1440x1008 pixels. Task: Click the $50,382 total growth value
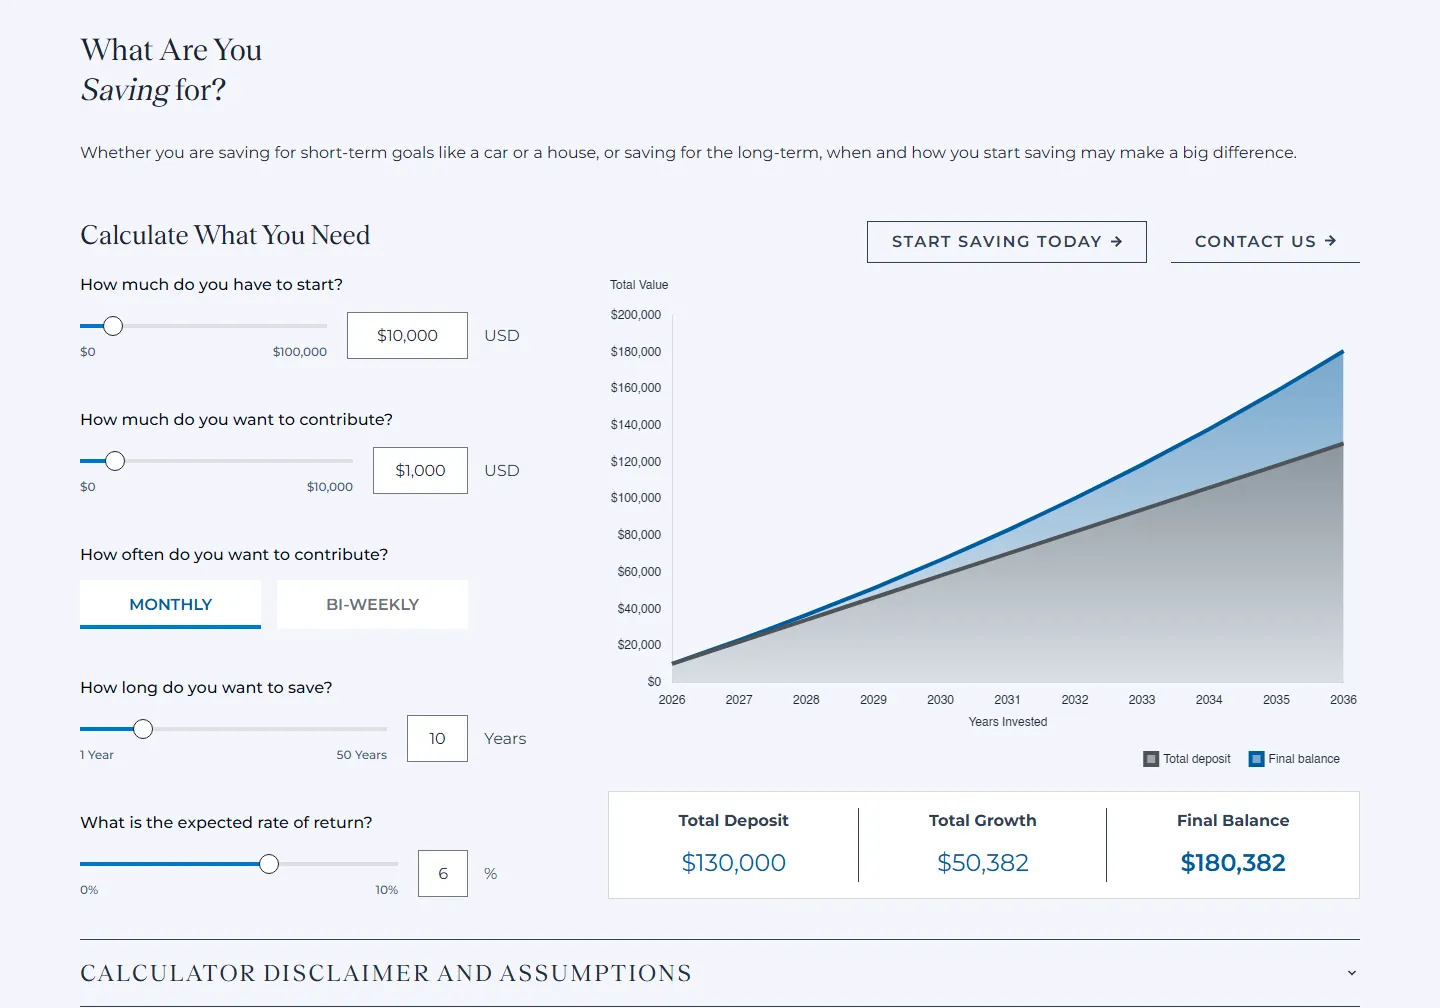click(x=983, y=863)
